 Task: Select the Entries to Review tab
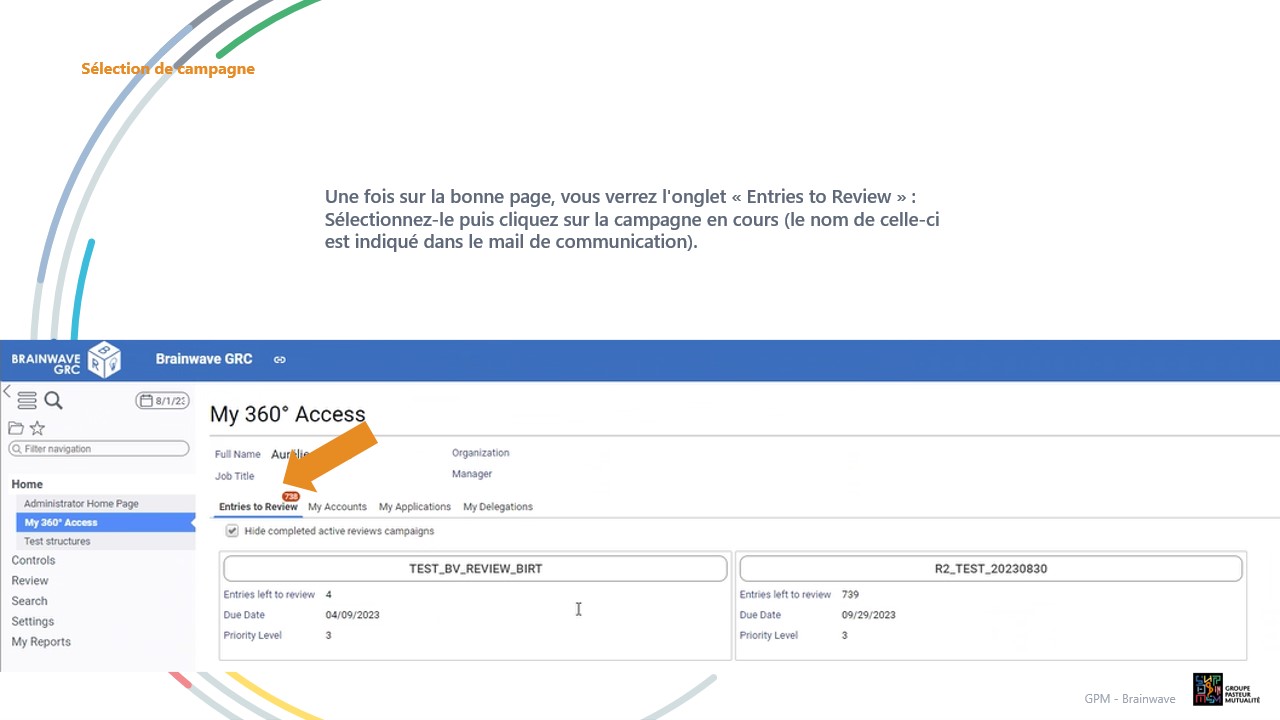pyautogui.click(x=258, y=507)
